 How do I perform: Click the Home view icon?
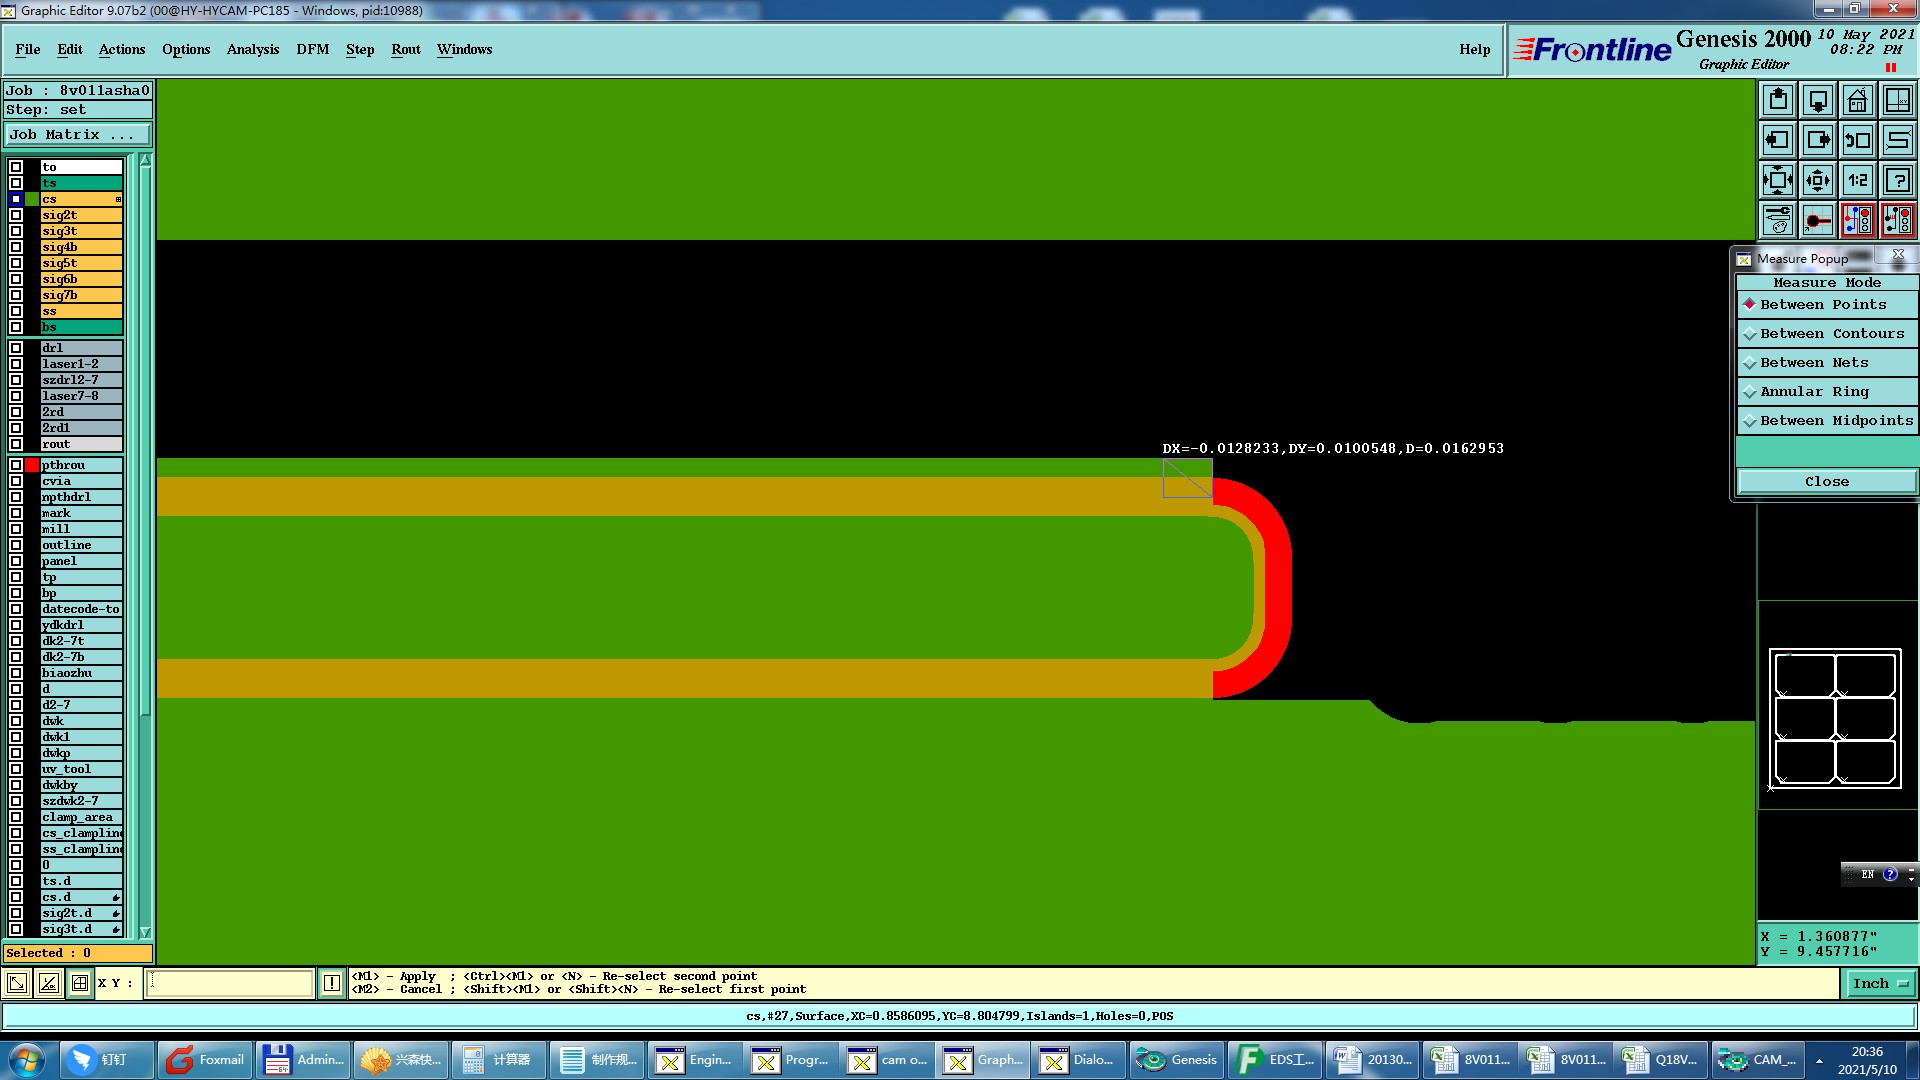tap(1857, 100)
